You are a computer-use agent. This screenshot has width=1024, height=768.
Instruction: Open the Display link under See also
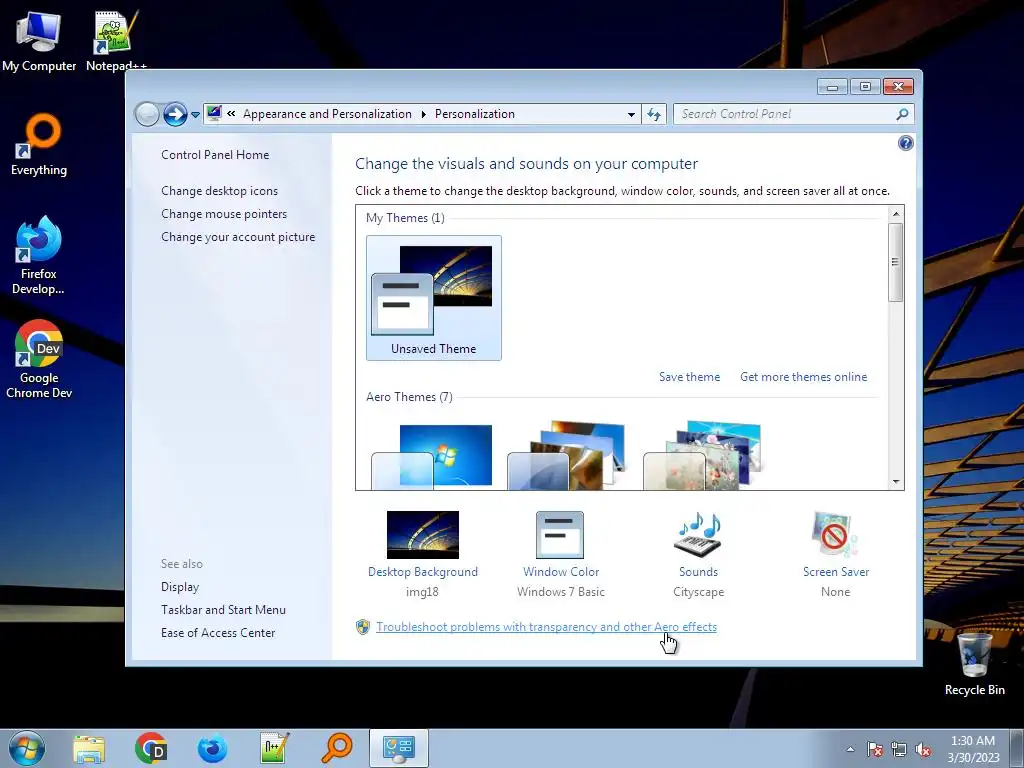point(180,586)
